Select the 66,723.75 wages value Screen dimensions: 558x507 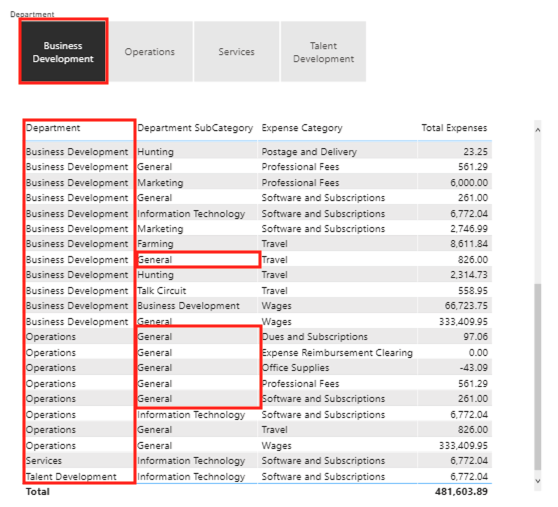466,306
